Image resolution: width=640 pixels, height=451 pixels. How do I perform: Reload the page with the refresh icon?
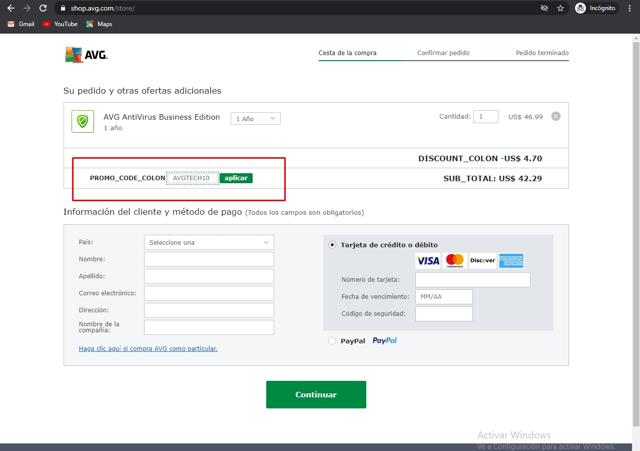point(43,8)
